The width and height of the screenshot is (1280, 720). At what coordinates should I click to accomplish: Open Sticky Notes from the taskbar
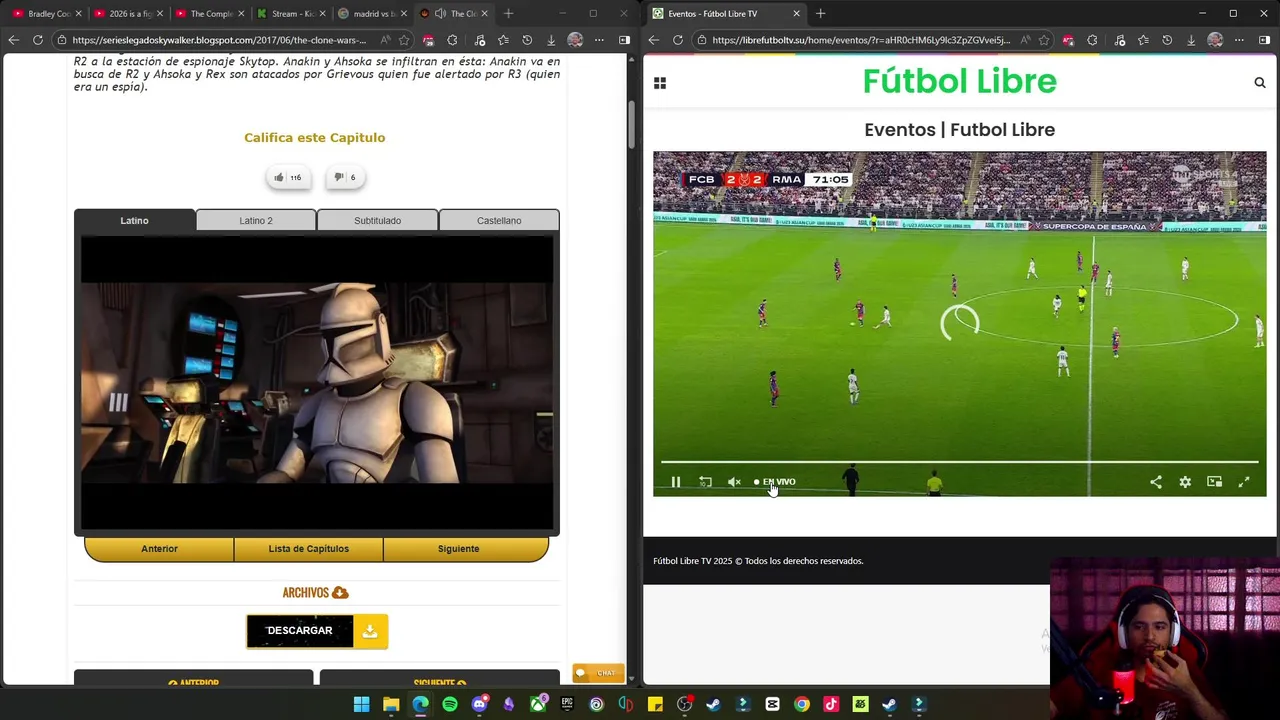(x=655, y=705)
